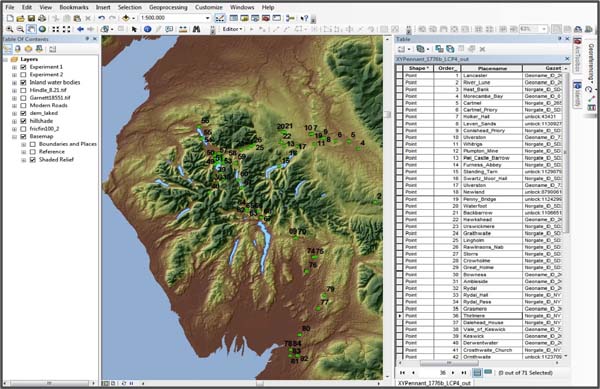Open the Bookmarks menu

pyautogui.click(x=74, y=7)
